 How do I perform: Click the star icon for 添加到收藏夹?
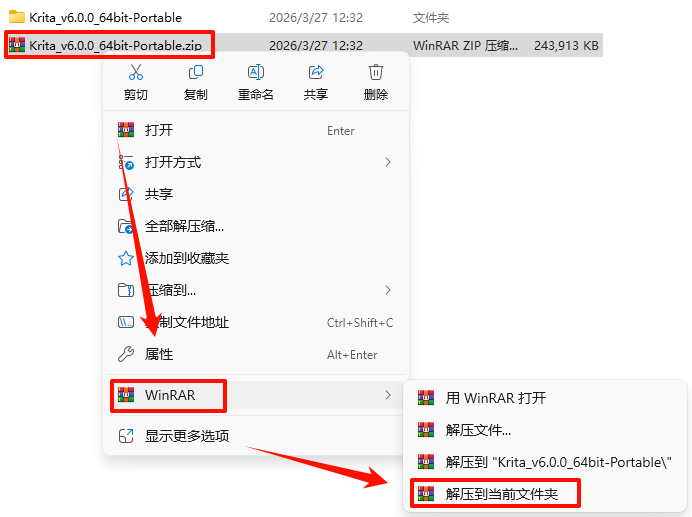coord(126,258)
